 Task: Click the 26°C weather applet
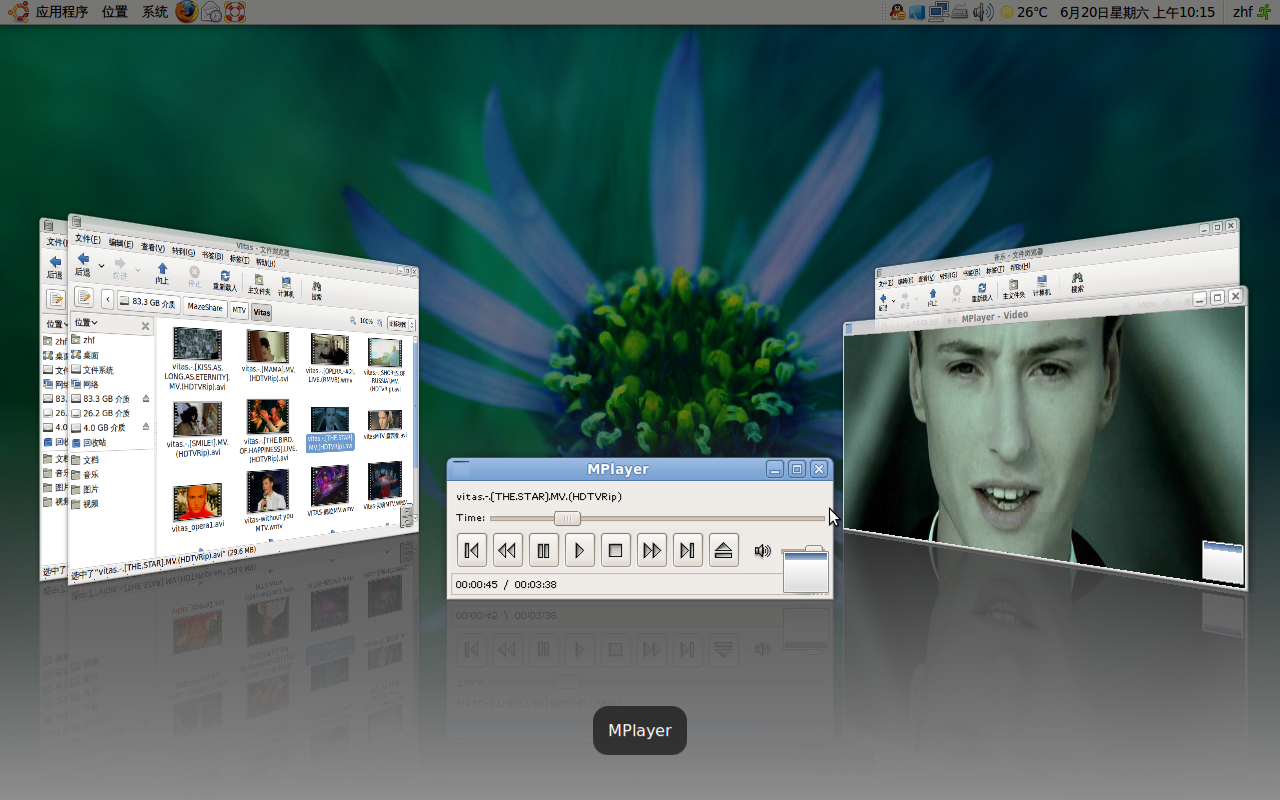coord(1024,12)
